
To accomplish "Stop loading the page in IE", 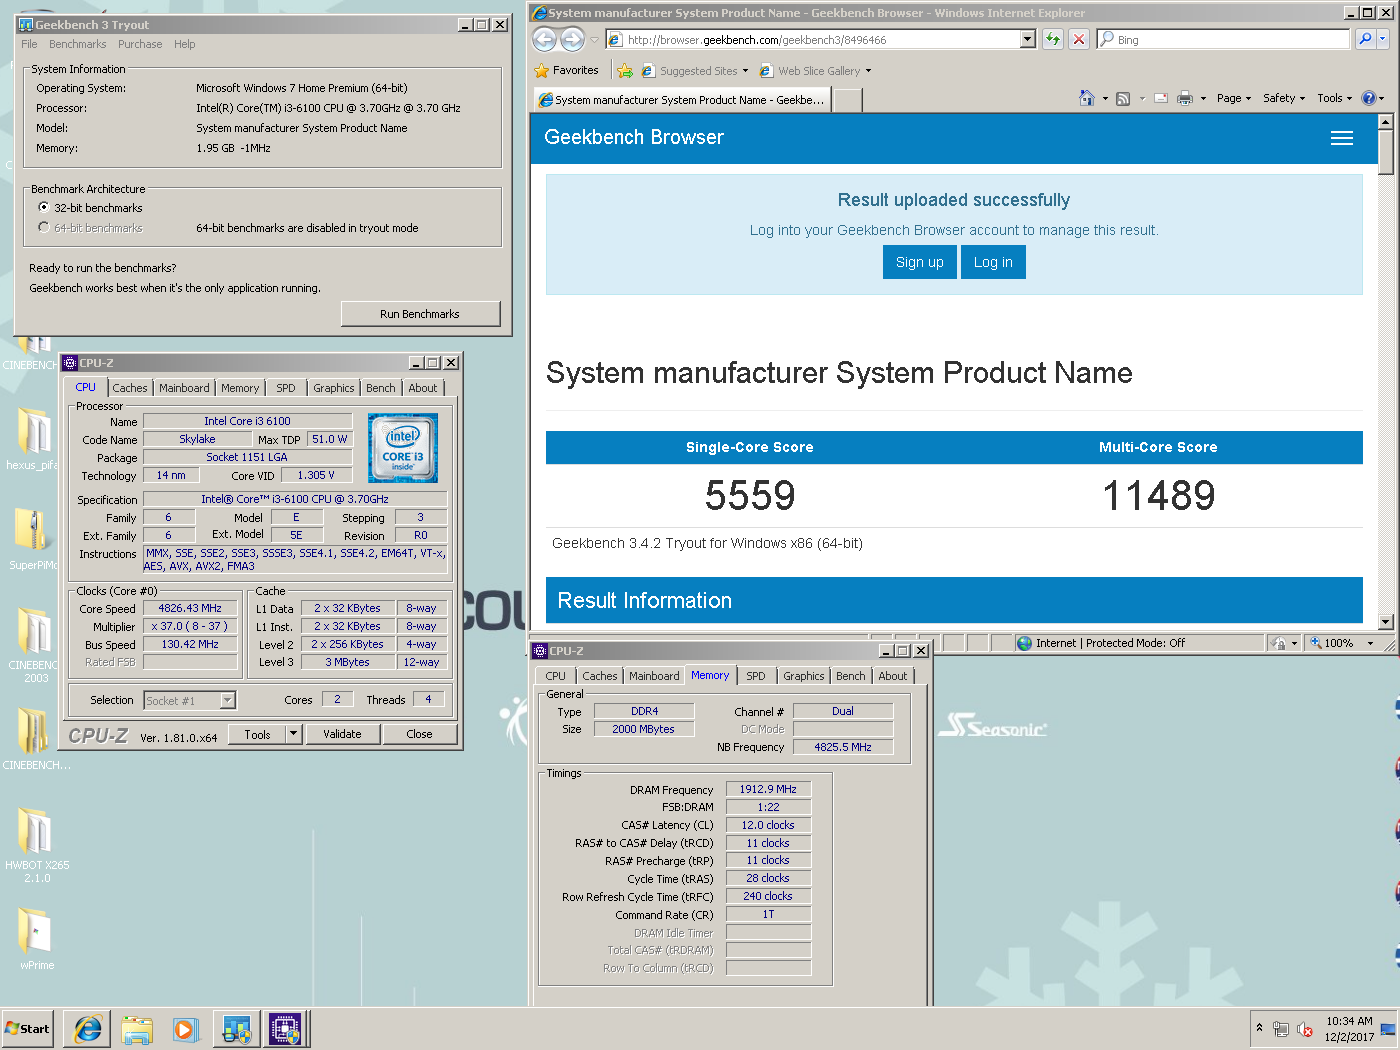I will 1079,39.
